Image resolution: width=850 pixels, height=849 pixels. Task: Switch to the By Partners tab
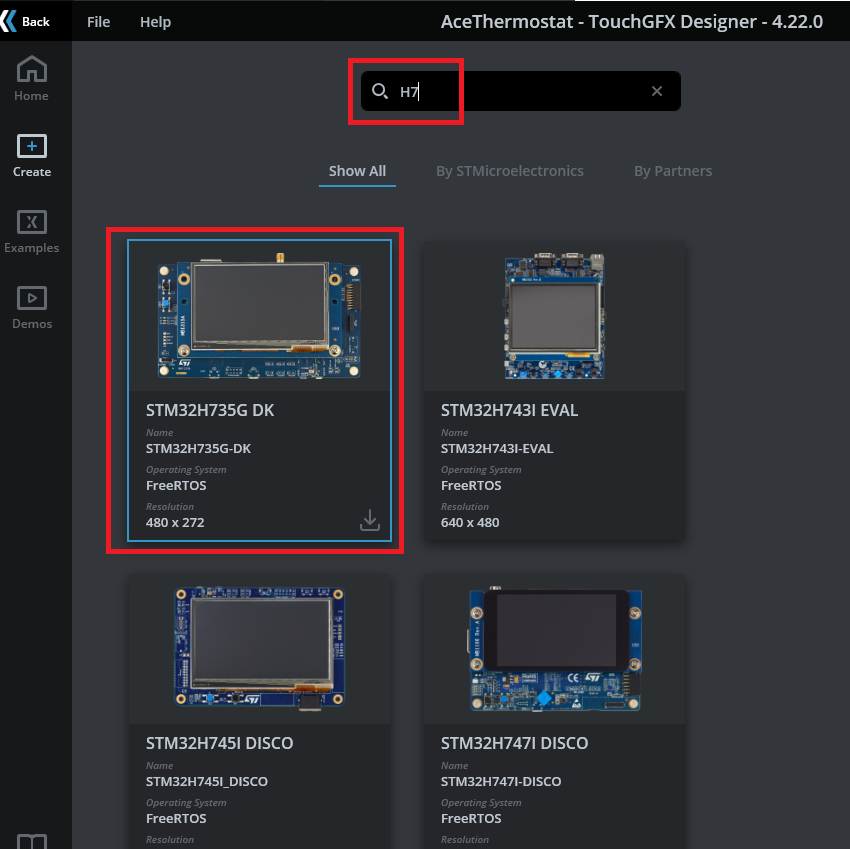click(673, 171)
